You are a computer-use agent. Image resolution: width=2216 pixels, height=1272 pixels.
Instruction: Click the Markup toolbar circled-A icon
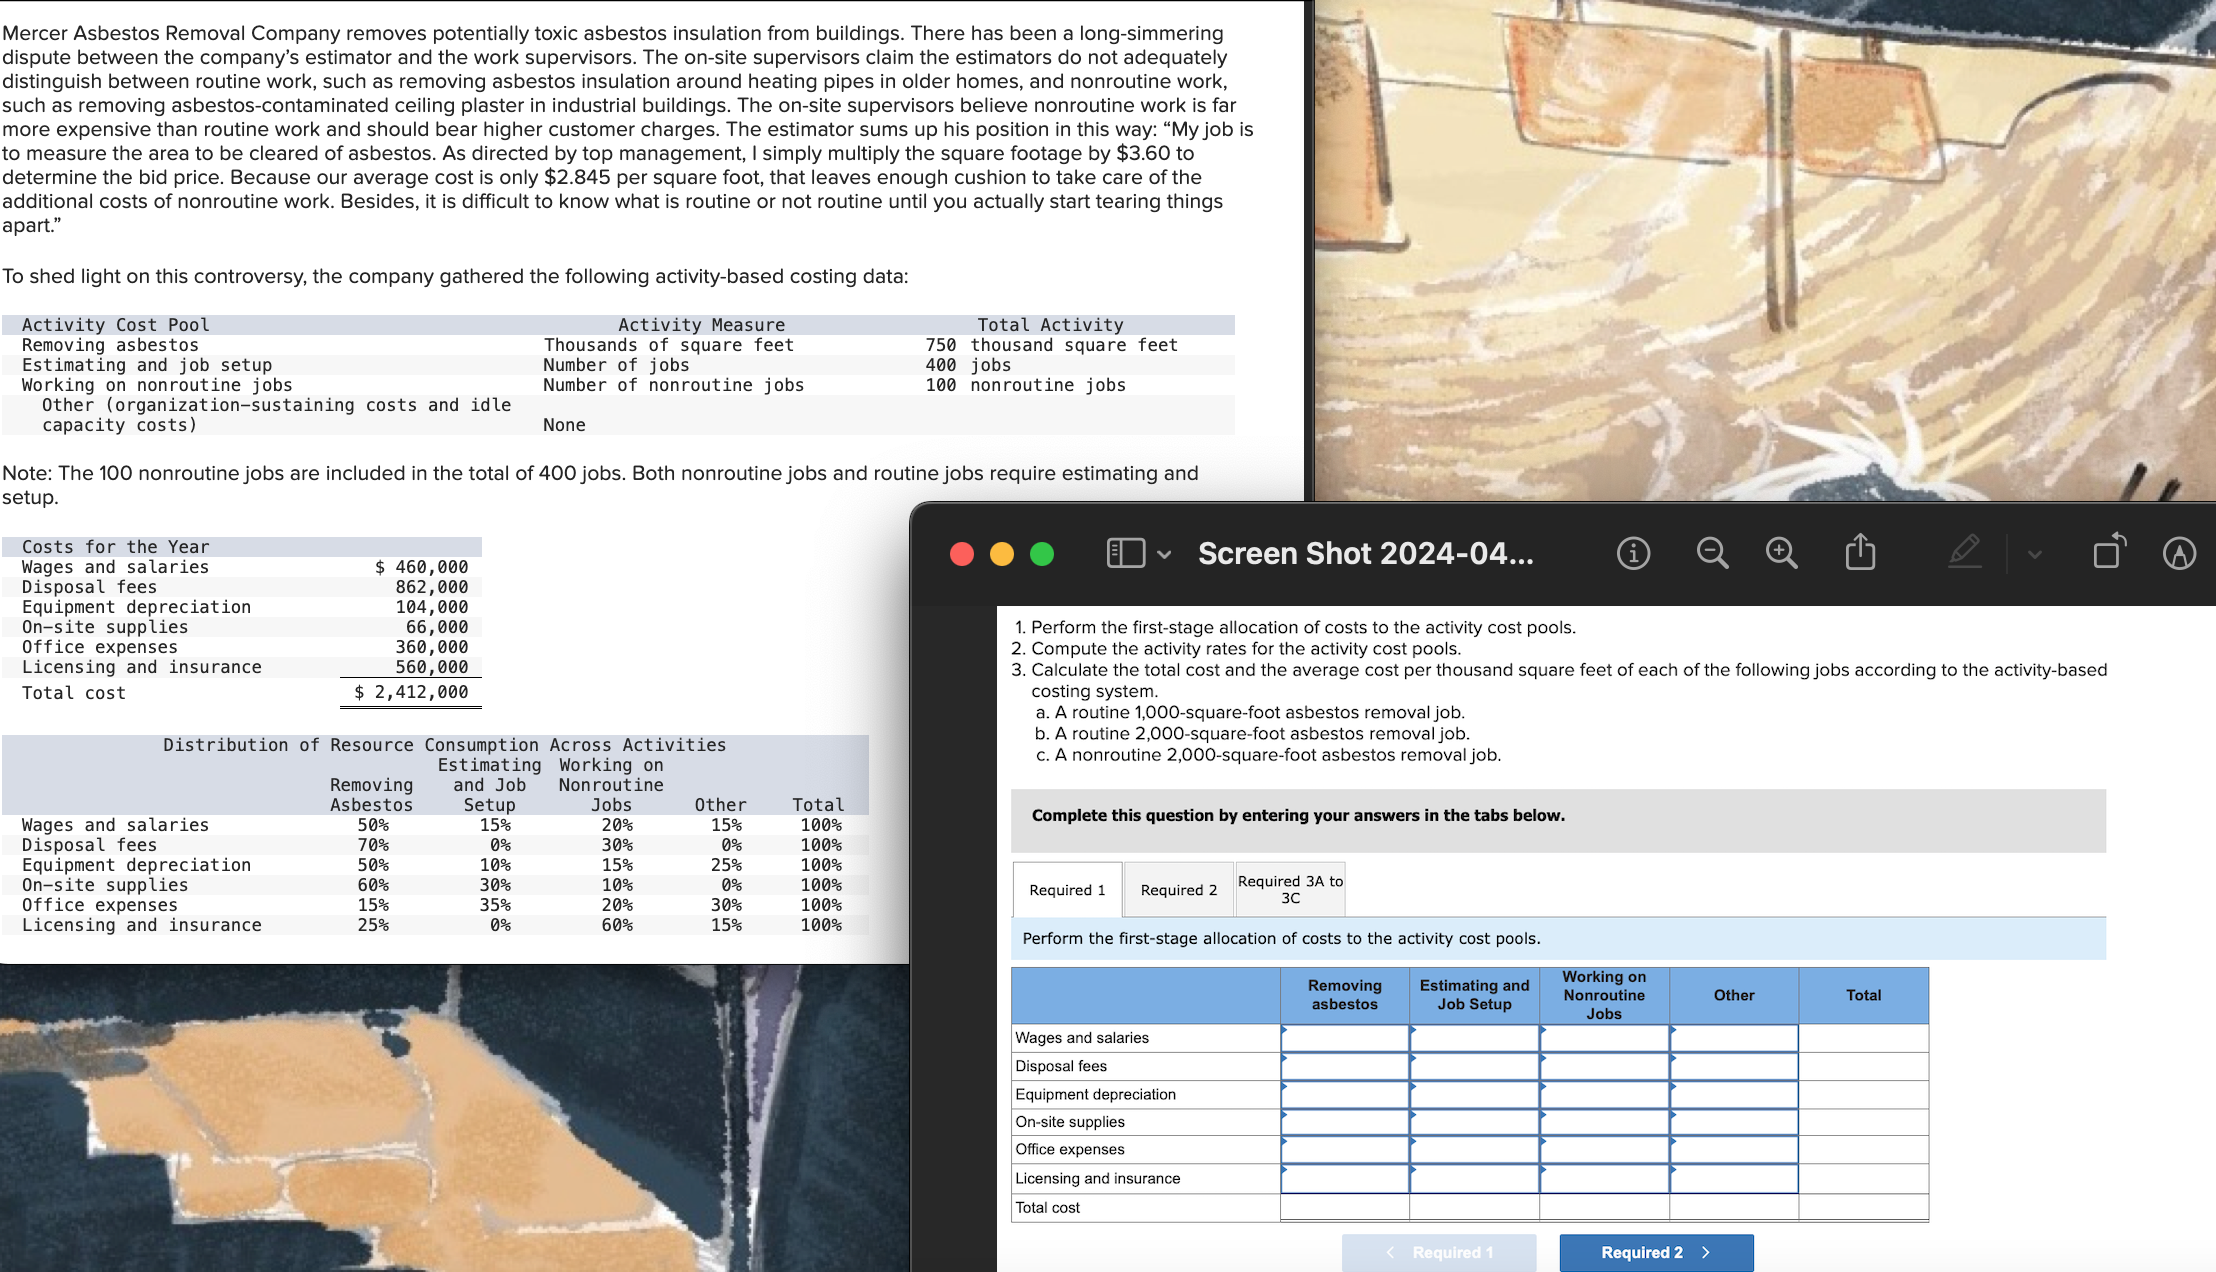2178,553
